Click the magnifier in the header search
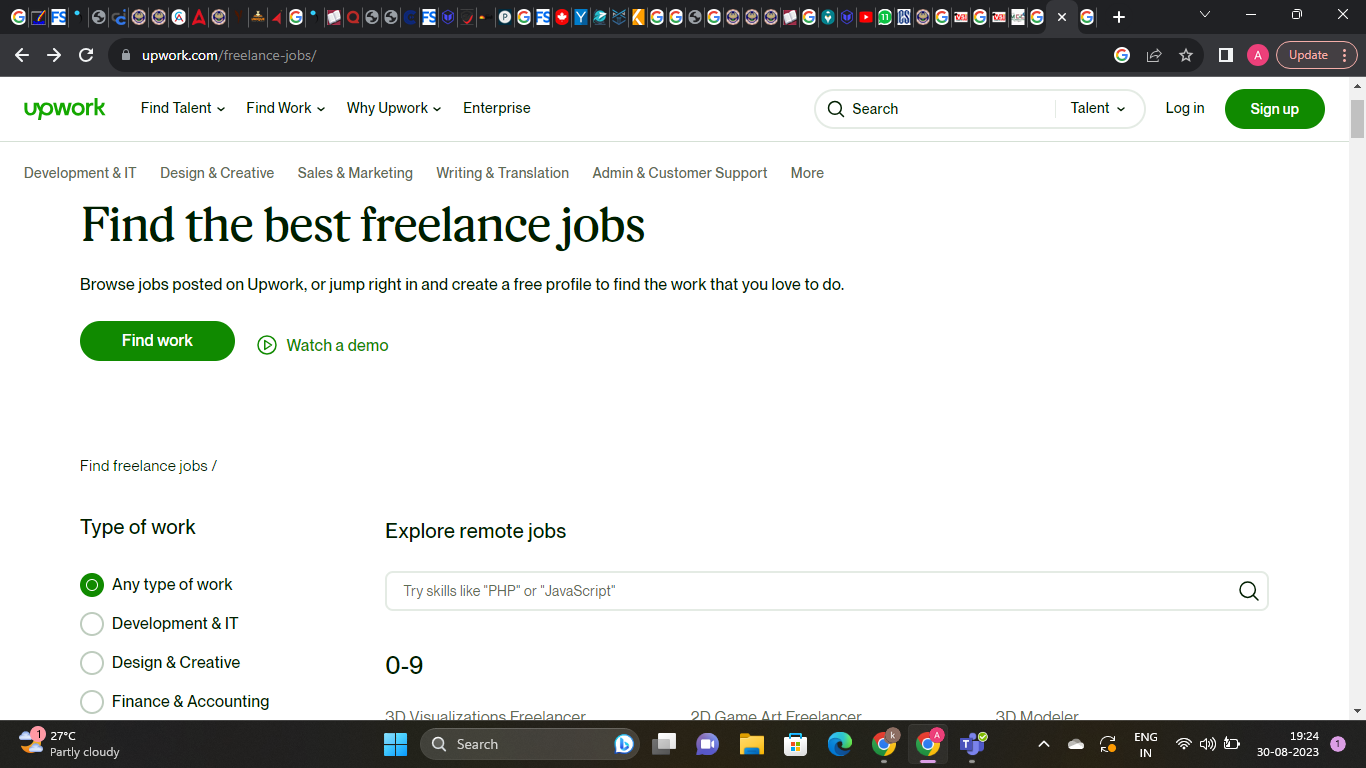This screenshot has width=1366, height=768. pyautogui.click(x=836, y=109)
